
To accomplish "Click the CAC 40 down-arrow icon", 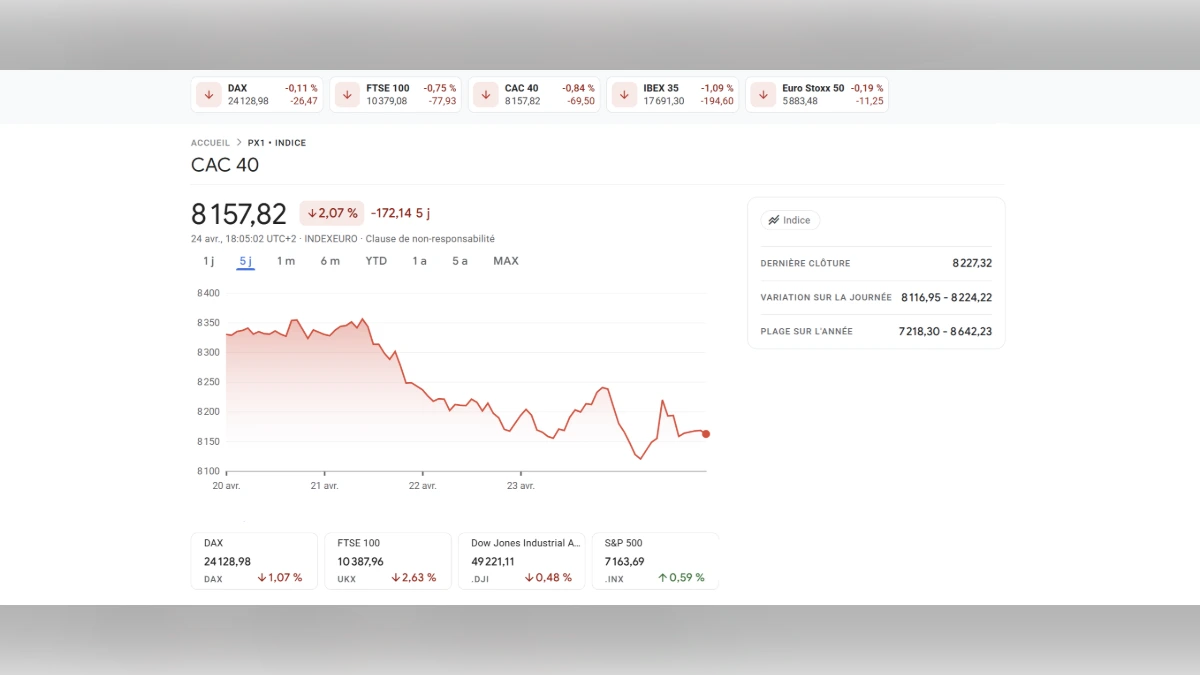I will [485, 94].
